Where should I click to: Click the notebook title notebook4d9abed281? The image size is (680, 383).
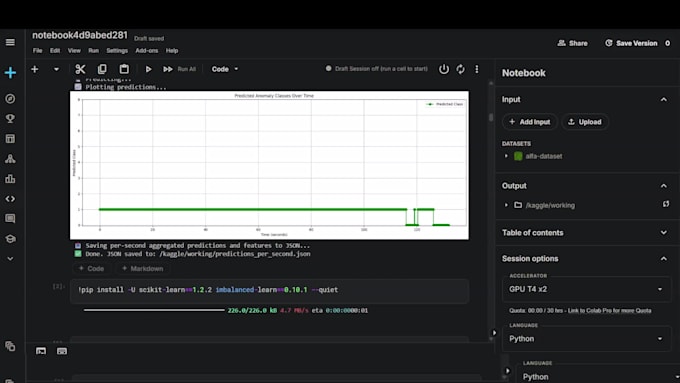point(80,35)
